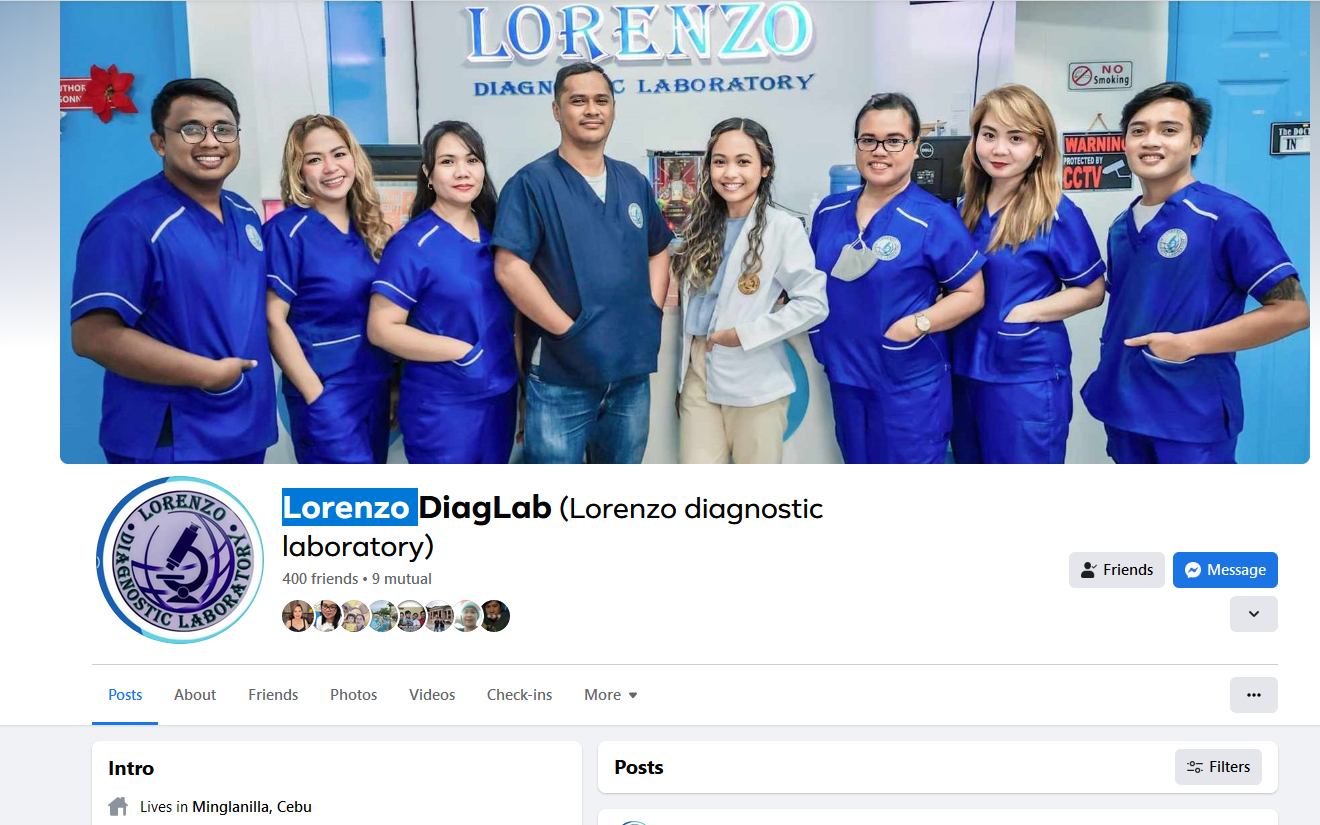1320x825 pixels.
Task: Open the three-dot profile options menu
Action: tap(1254, 695)
